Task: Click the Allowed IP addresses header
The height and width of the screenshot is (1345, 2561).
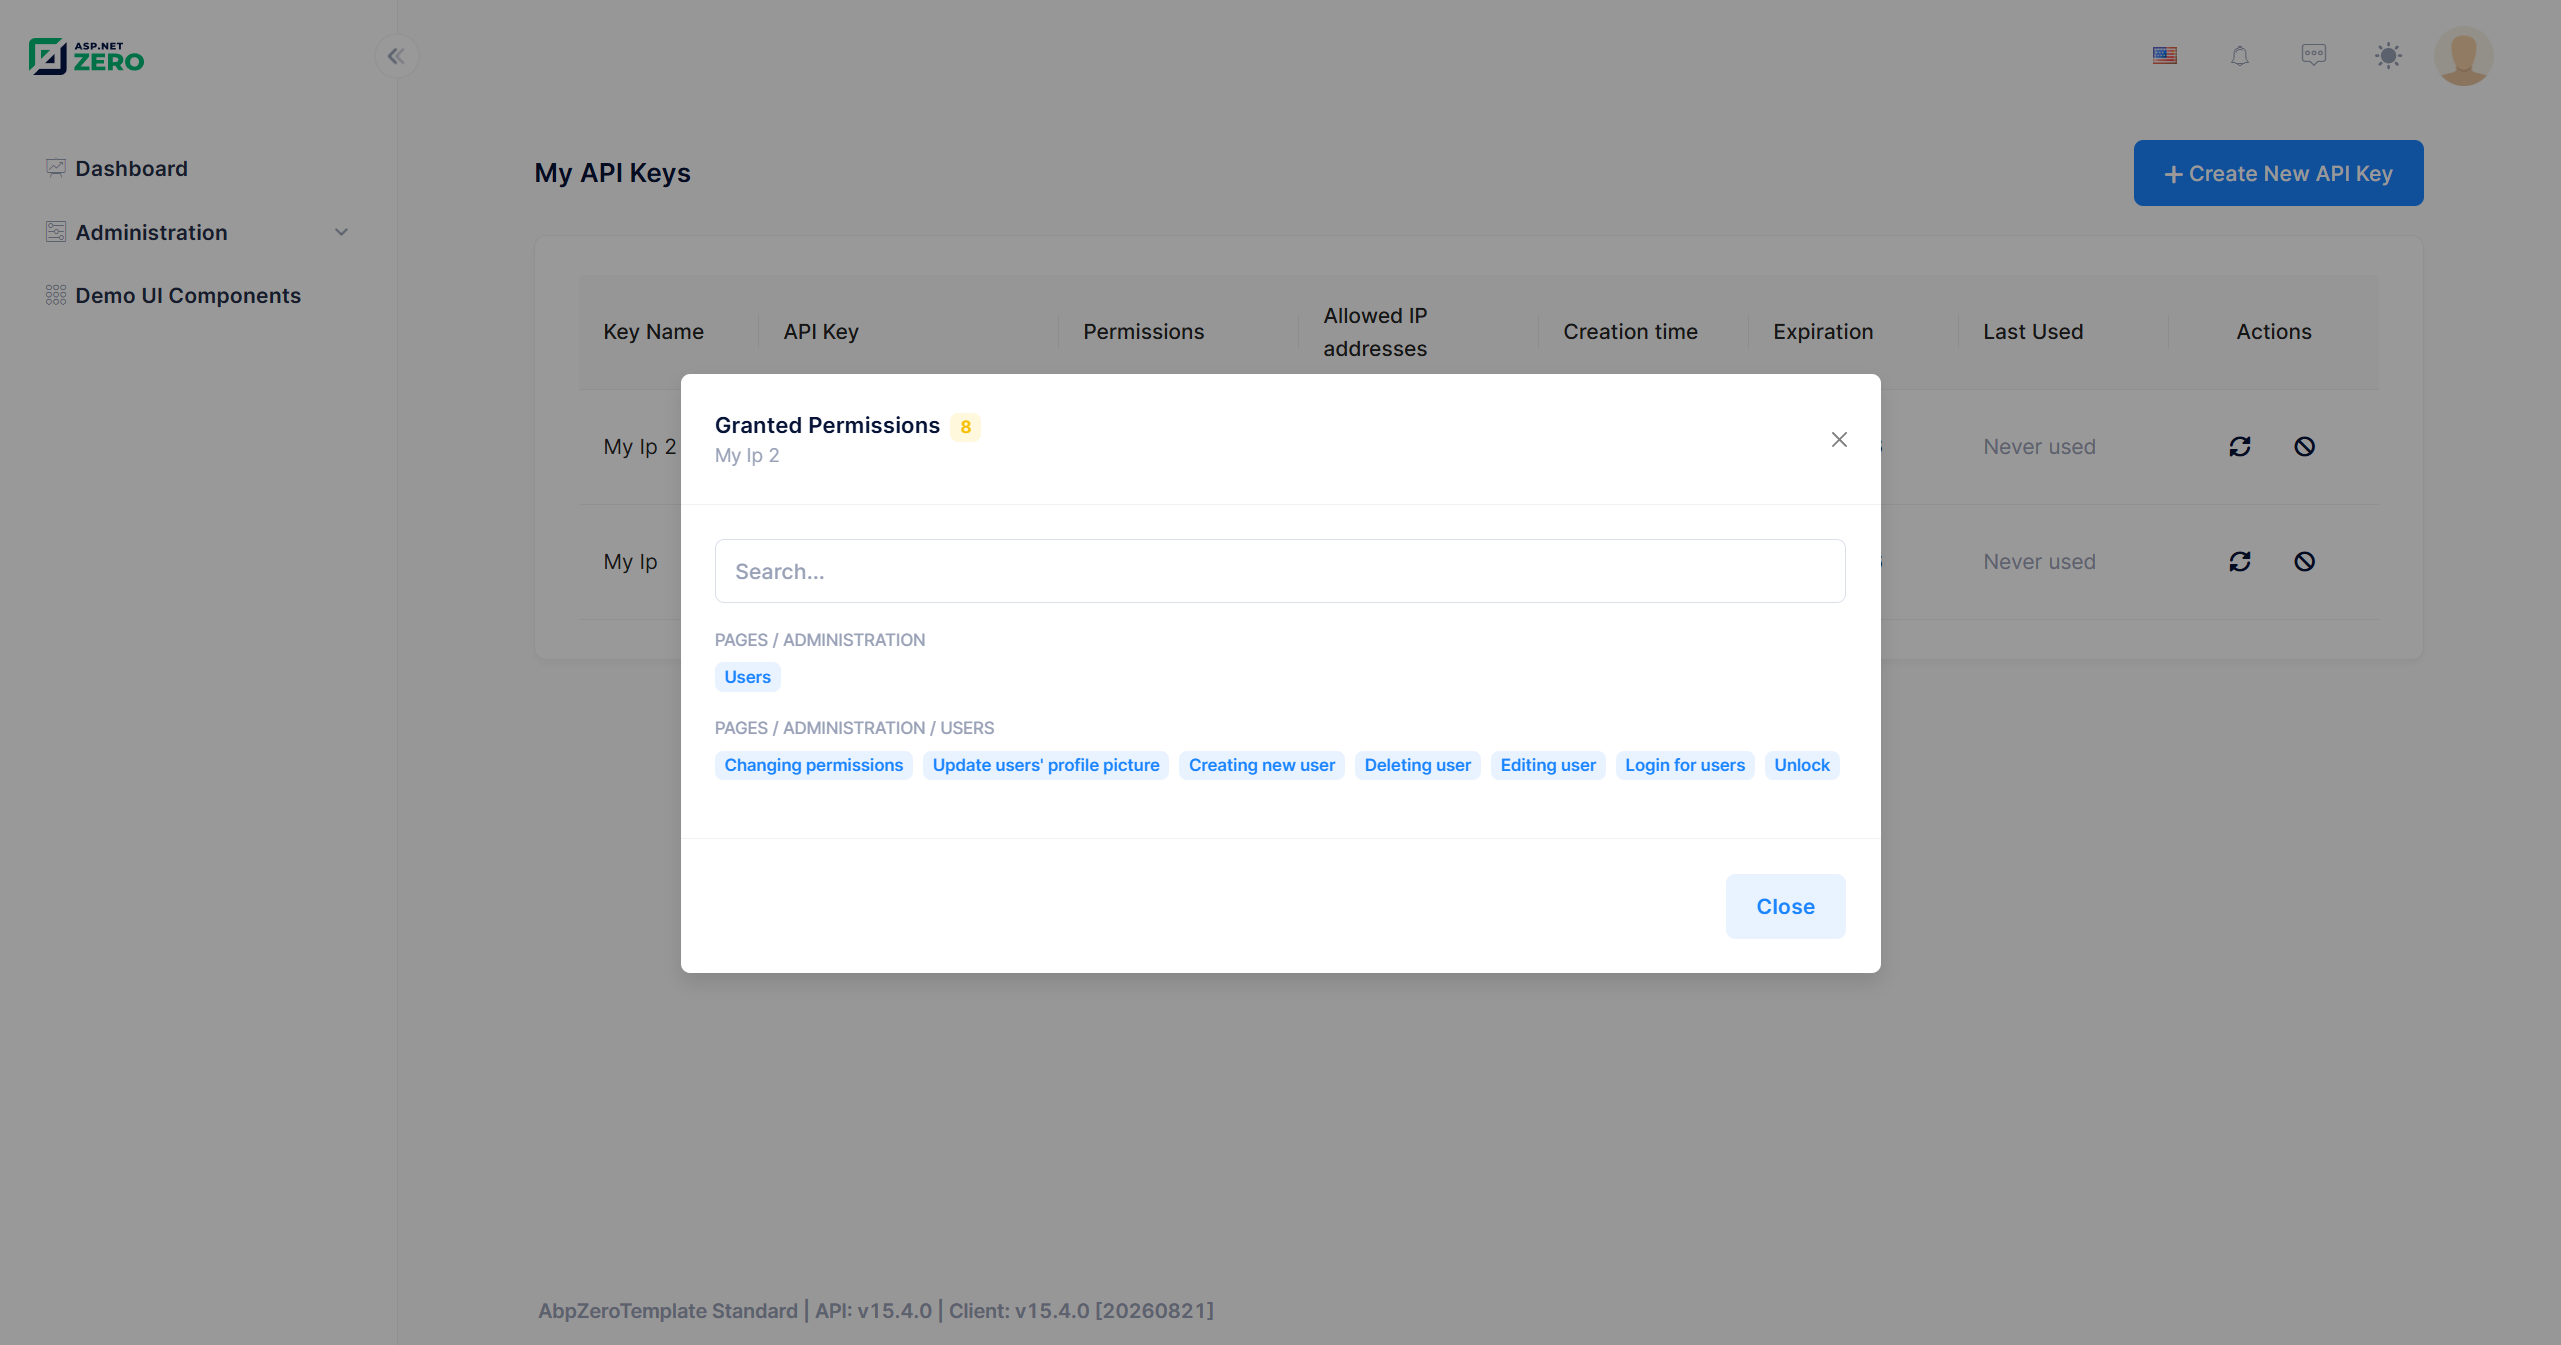Action: point(1375,332)
